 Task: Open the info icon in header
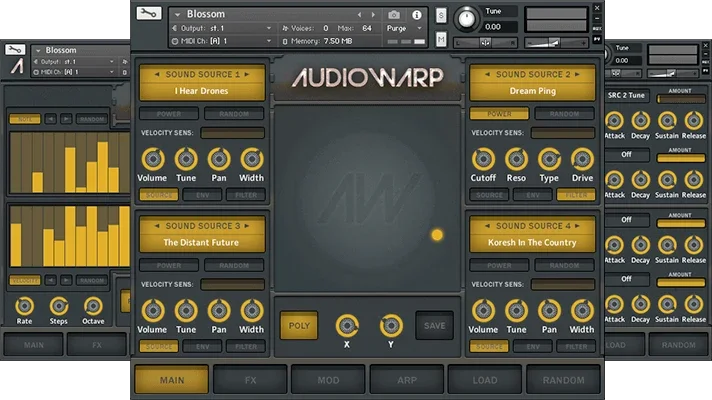click(416, 15)
